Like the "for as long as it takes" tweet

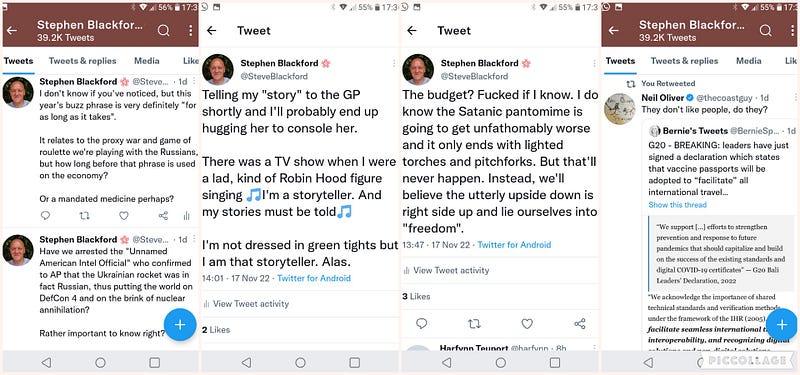tap(124, 216)
